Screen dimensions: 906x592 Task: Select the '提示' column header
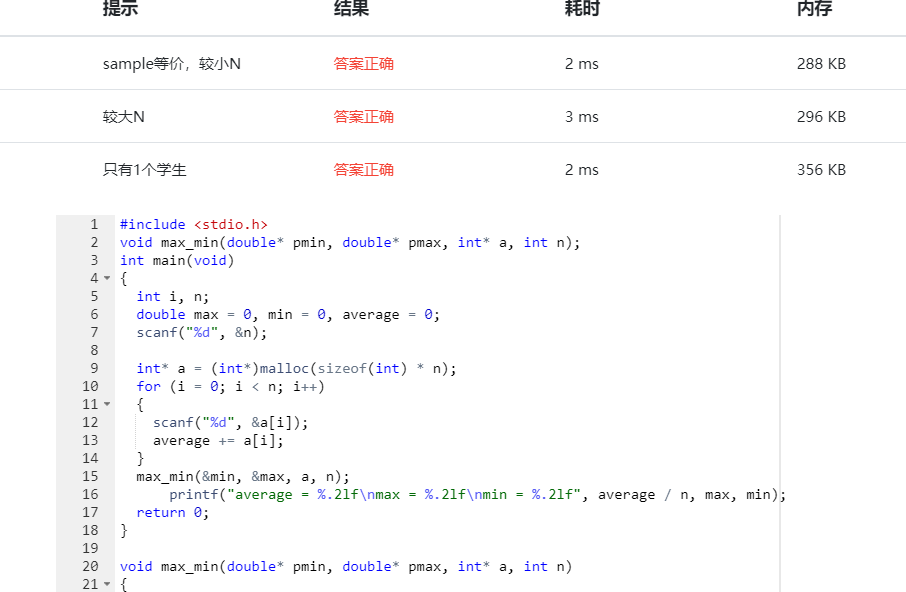[x=120, y=8]
